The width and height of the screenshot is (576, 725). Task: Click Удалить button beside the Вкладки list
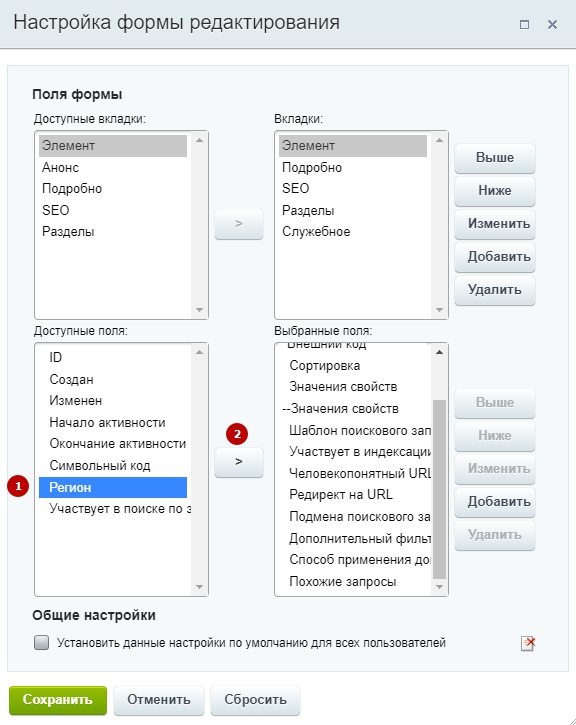point(495,290)
